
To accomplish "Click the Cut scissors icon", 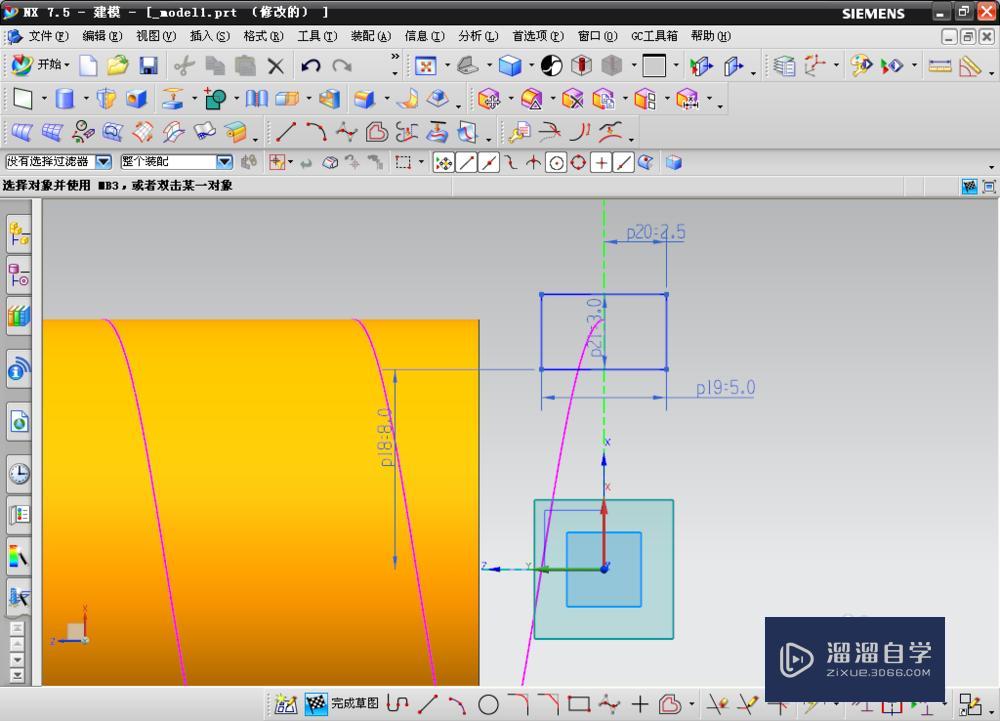I will pos(184,65).
